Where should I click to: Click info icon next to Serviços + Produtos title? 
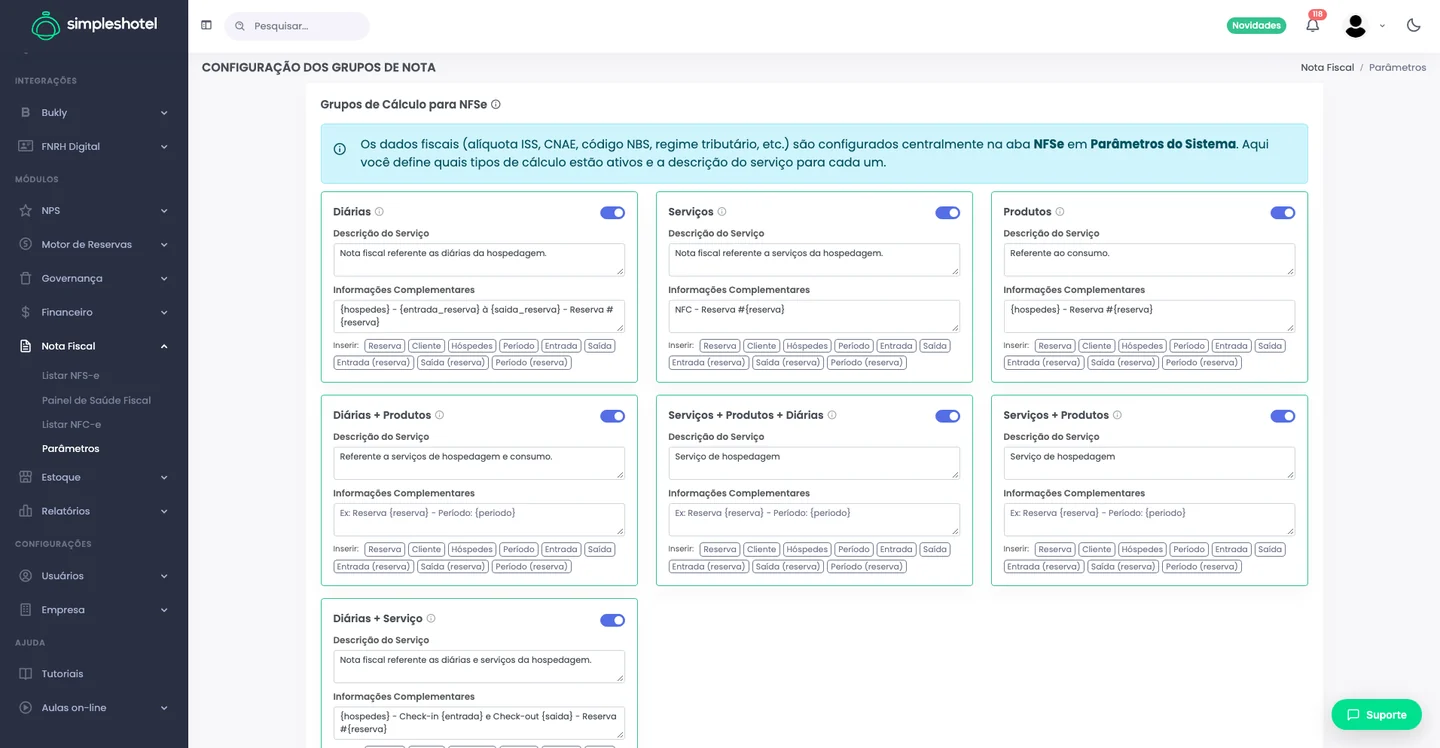[1117, 415]
